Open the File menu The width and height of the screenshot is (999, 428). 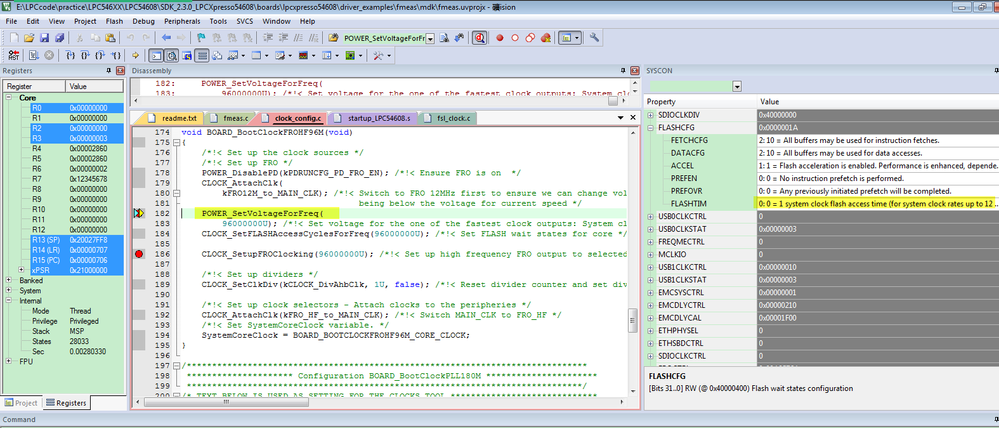click(11, 21)
